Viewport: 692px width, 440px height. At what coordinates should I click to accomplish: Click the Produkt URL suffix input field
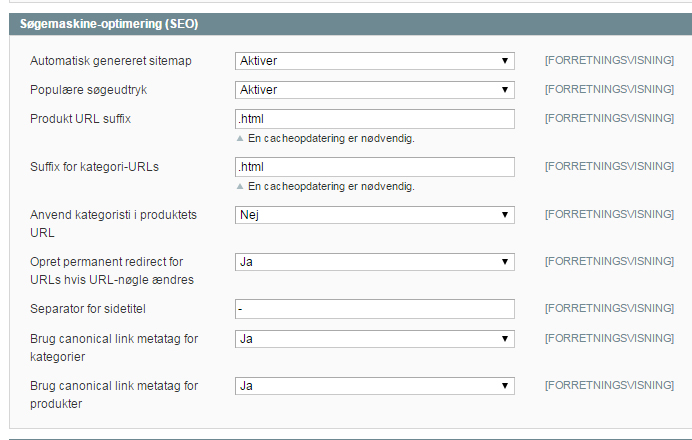(375, 119)
